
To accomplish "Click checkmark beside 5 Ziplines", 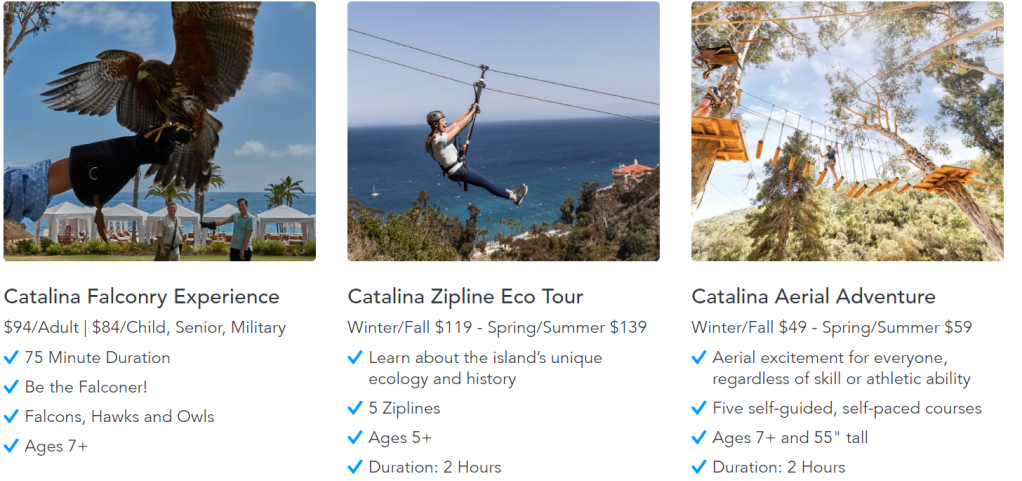I will (x=355, y=408).
